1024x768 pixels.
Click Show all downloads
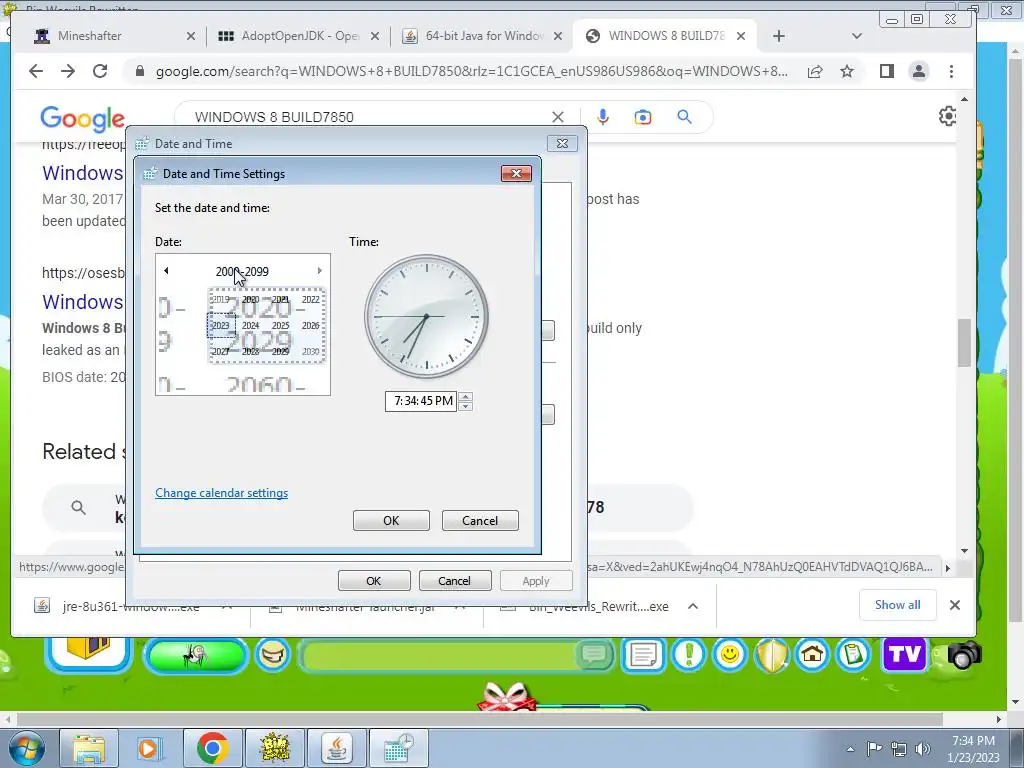(897, 605)
